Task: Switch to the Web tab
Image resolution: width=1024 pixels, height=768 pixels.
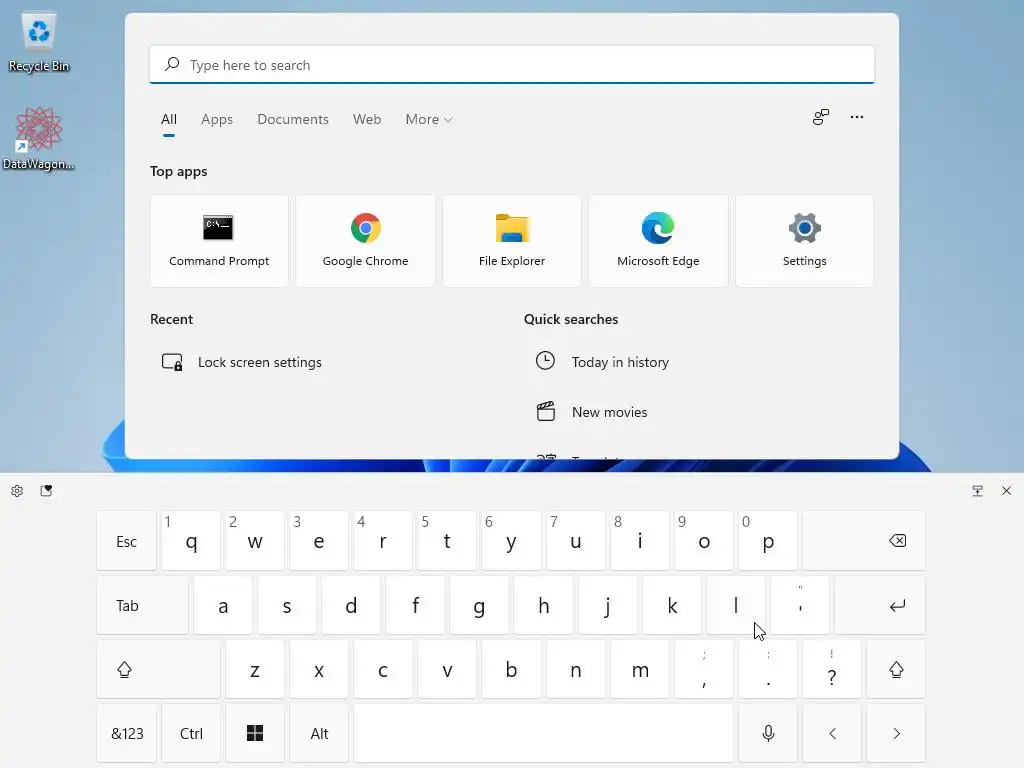Action: pos(367,120)
